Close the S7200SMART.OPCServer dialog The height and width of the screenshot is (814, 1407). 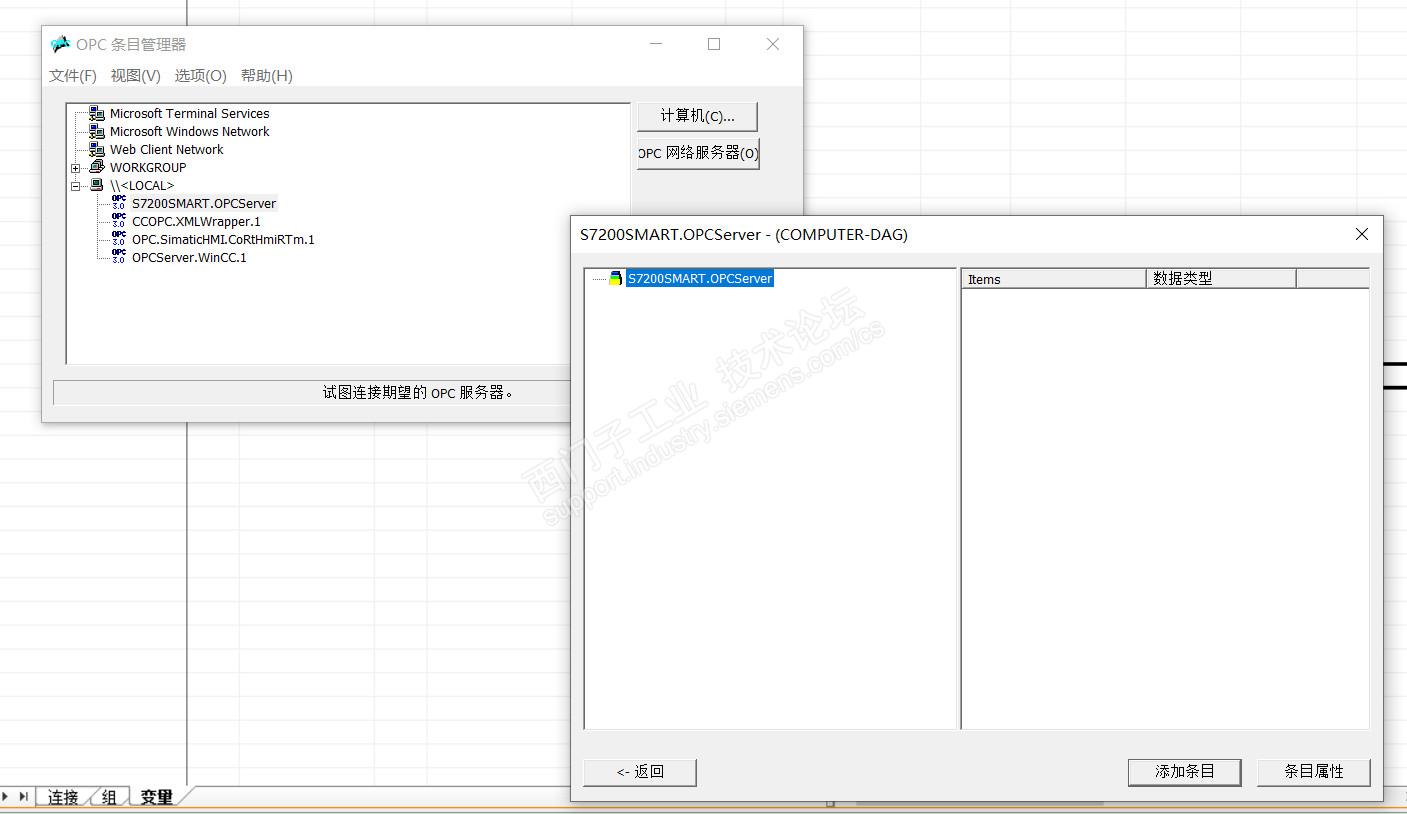coord(1361,234)
